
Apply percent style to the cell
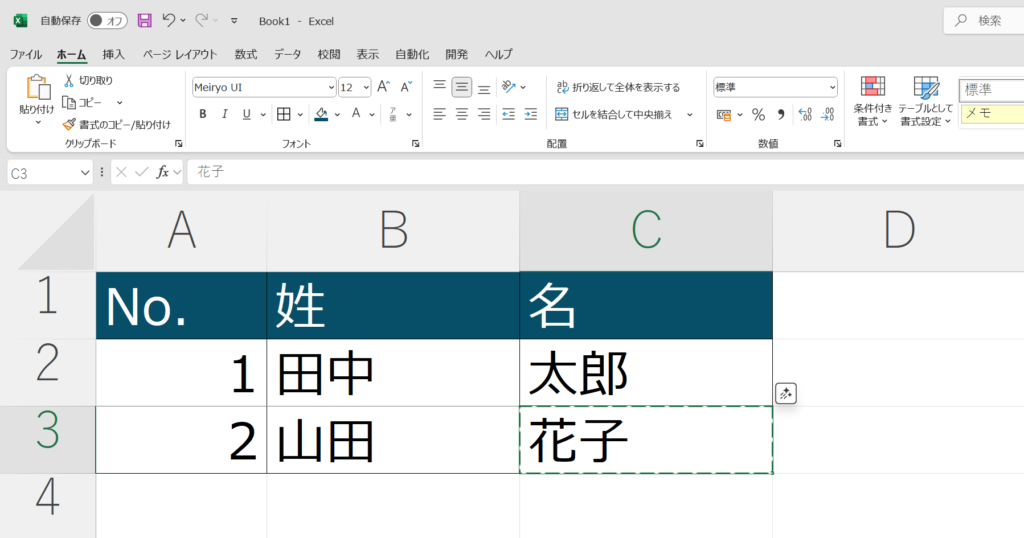point(758,115)
